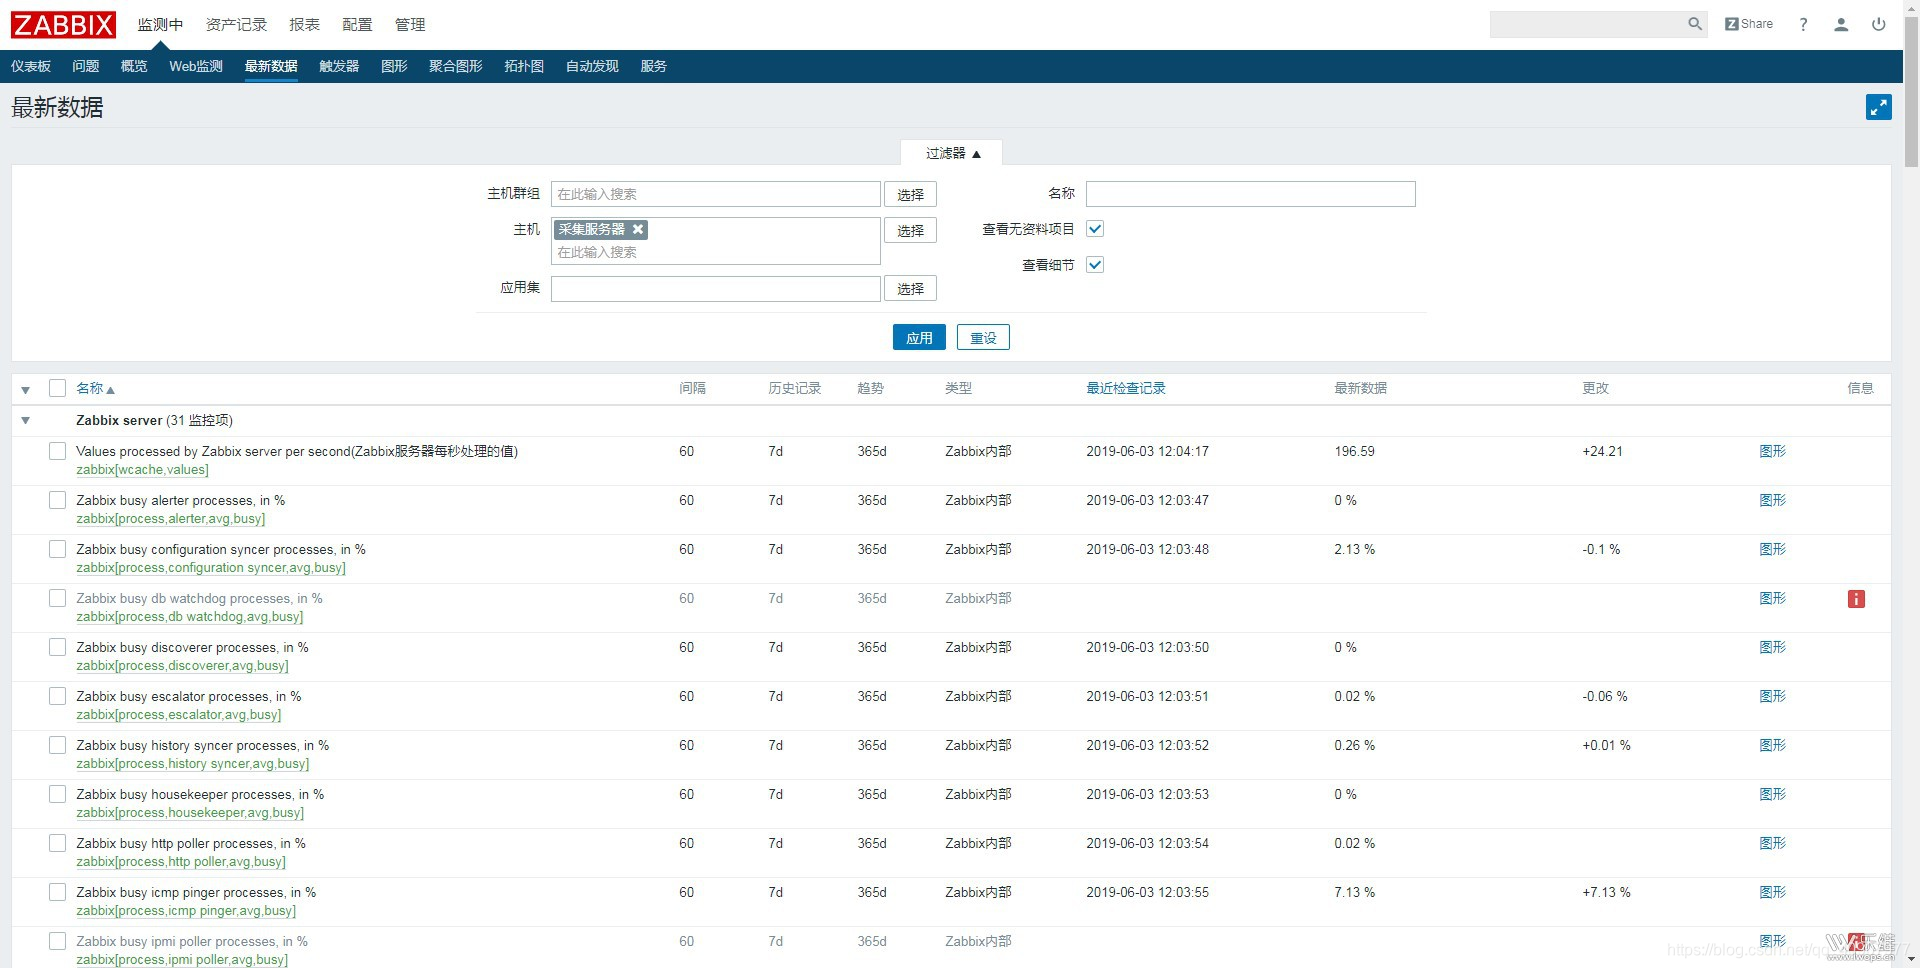Select checkbox for busy configuration syncer processes
The width and height of the screenshot is (1920, 968).
point(57,549)
